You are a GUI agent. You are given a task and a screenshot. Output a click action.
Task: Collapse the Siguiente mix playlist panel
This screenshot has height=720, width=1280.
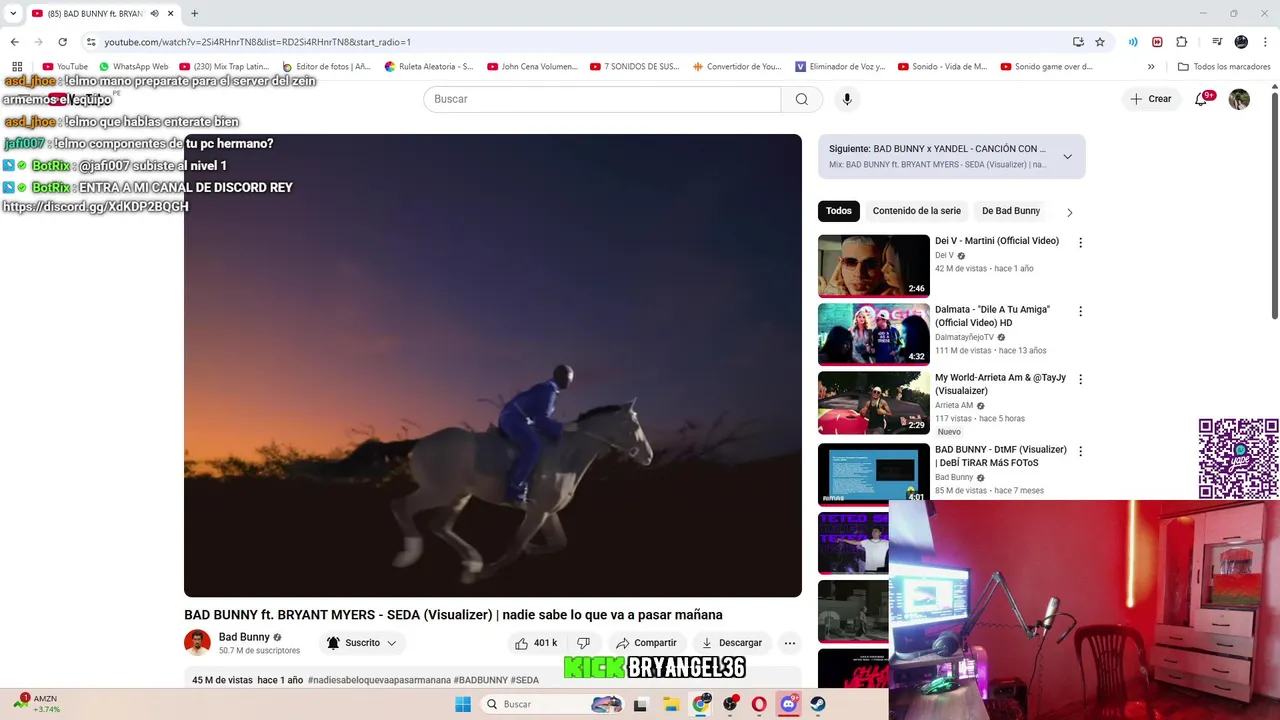1067,156
